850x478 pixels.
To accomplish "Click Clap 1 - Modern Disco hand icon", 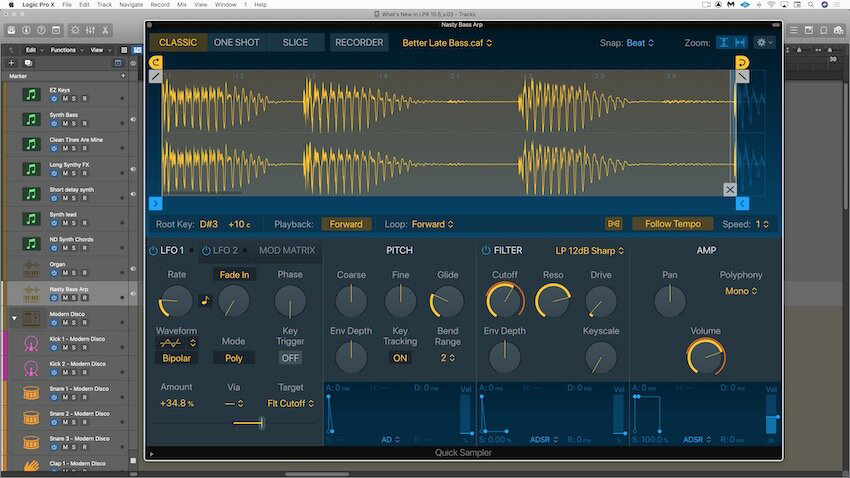I will coord(31,465).
